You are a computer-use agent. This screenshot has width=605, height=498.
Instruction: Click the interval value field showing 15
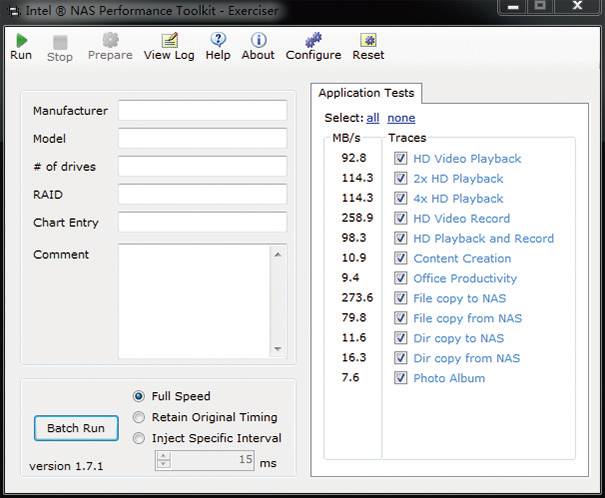(212, 460)
